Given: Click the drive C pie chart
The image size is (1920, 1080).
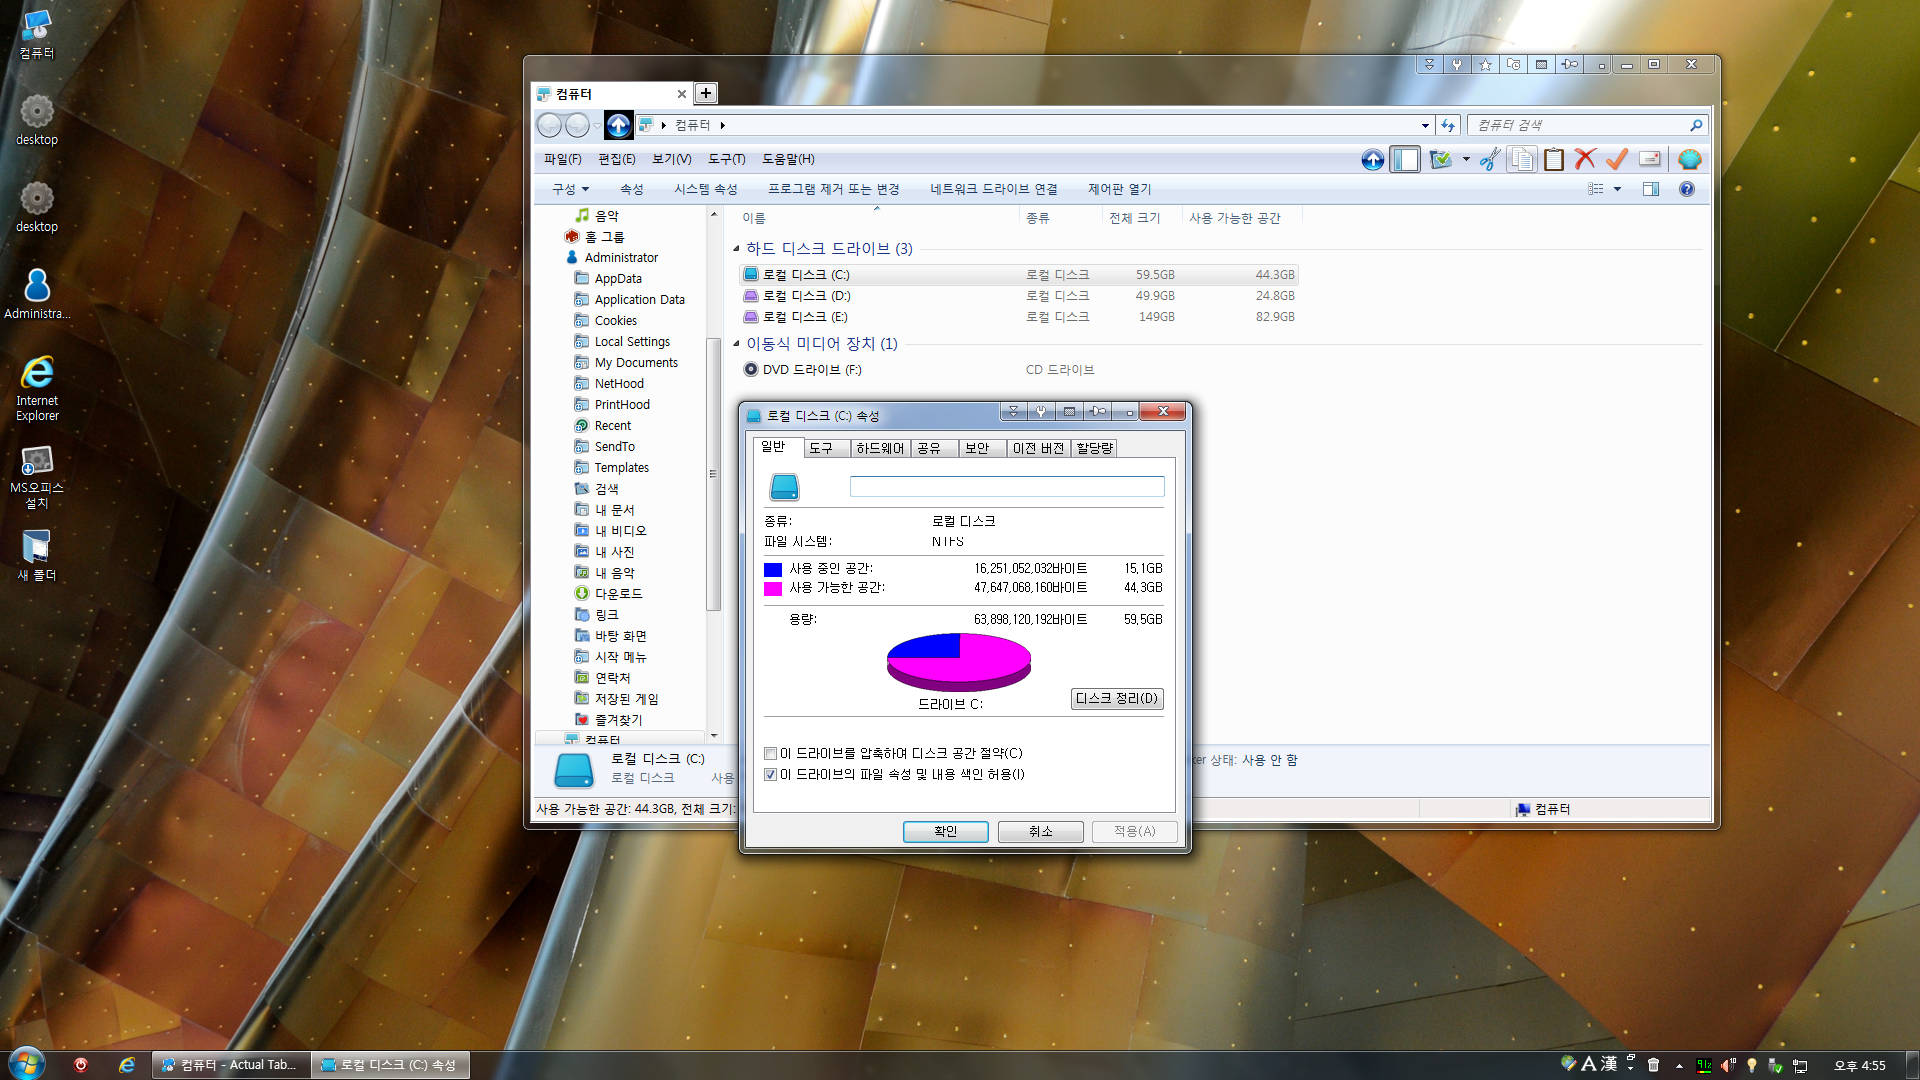Looking at the screenshot, I should pos(958,662).
